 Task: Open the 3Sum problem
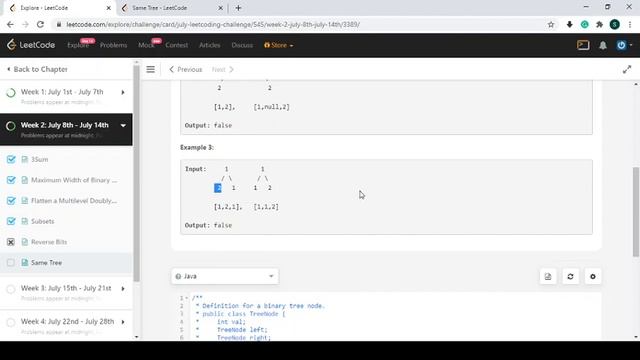pos(40,159)
